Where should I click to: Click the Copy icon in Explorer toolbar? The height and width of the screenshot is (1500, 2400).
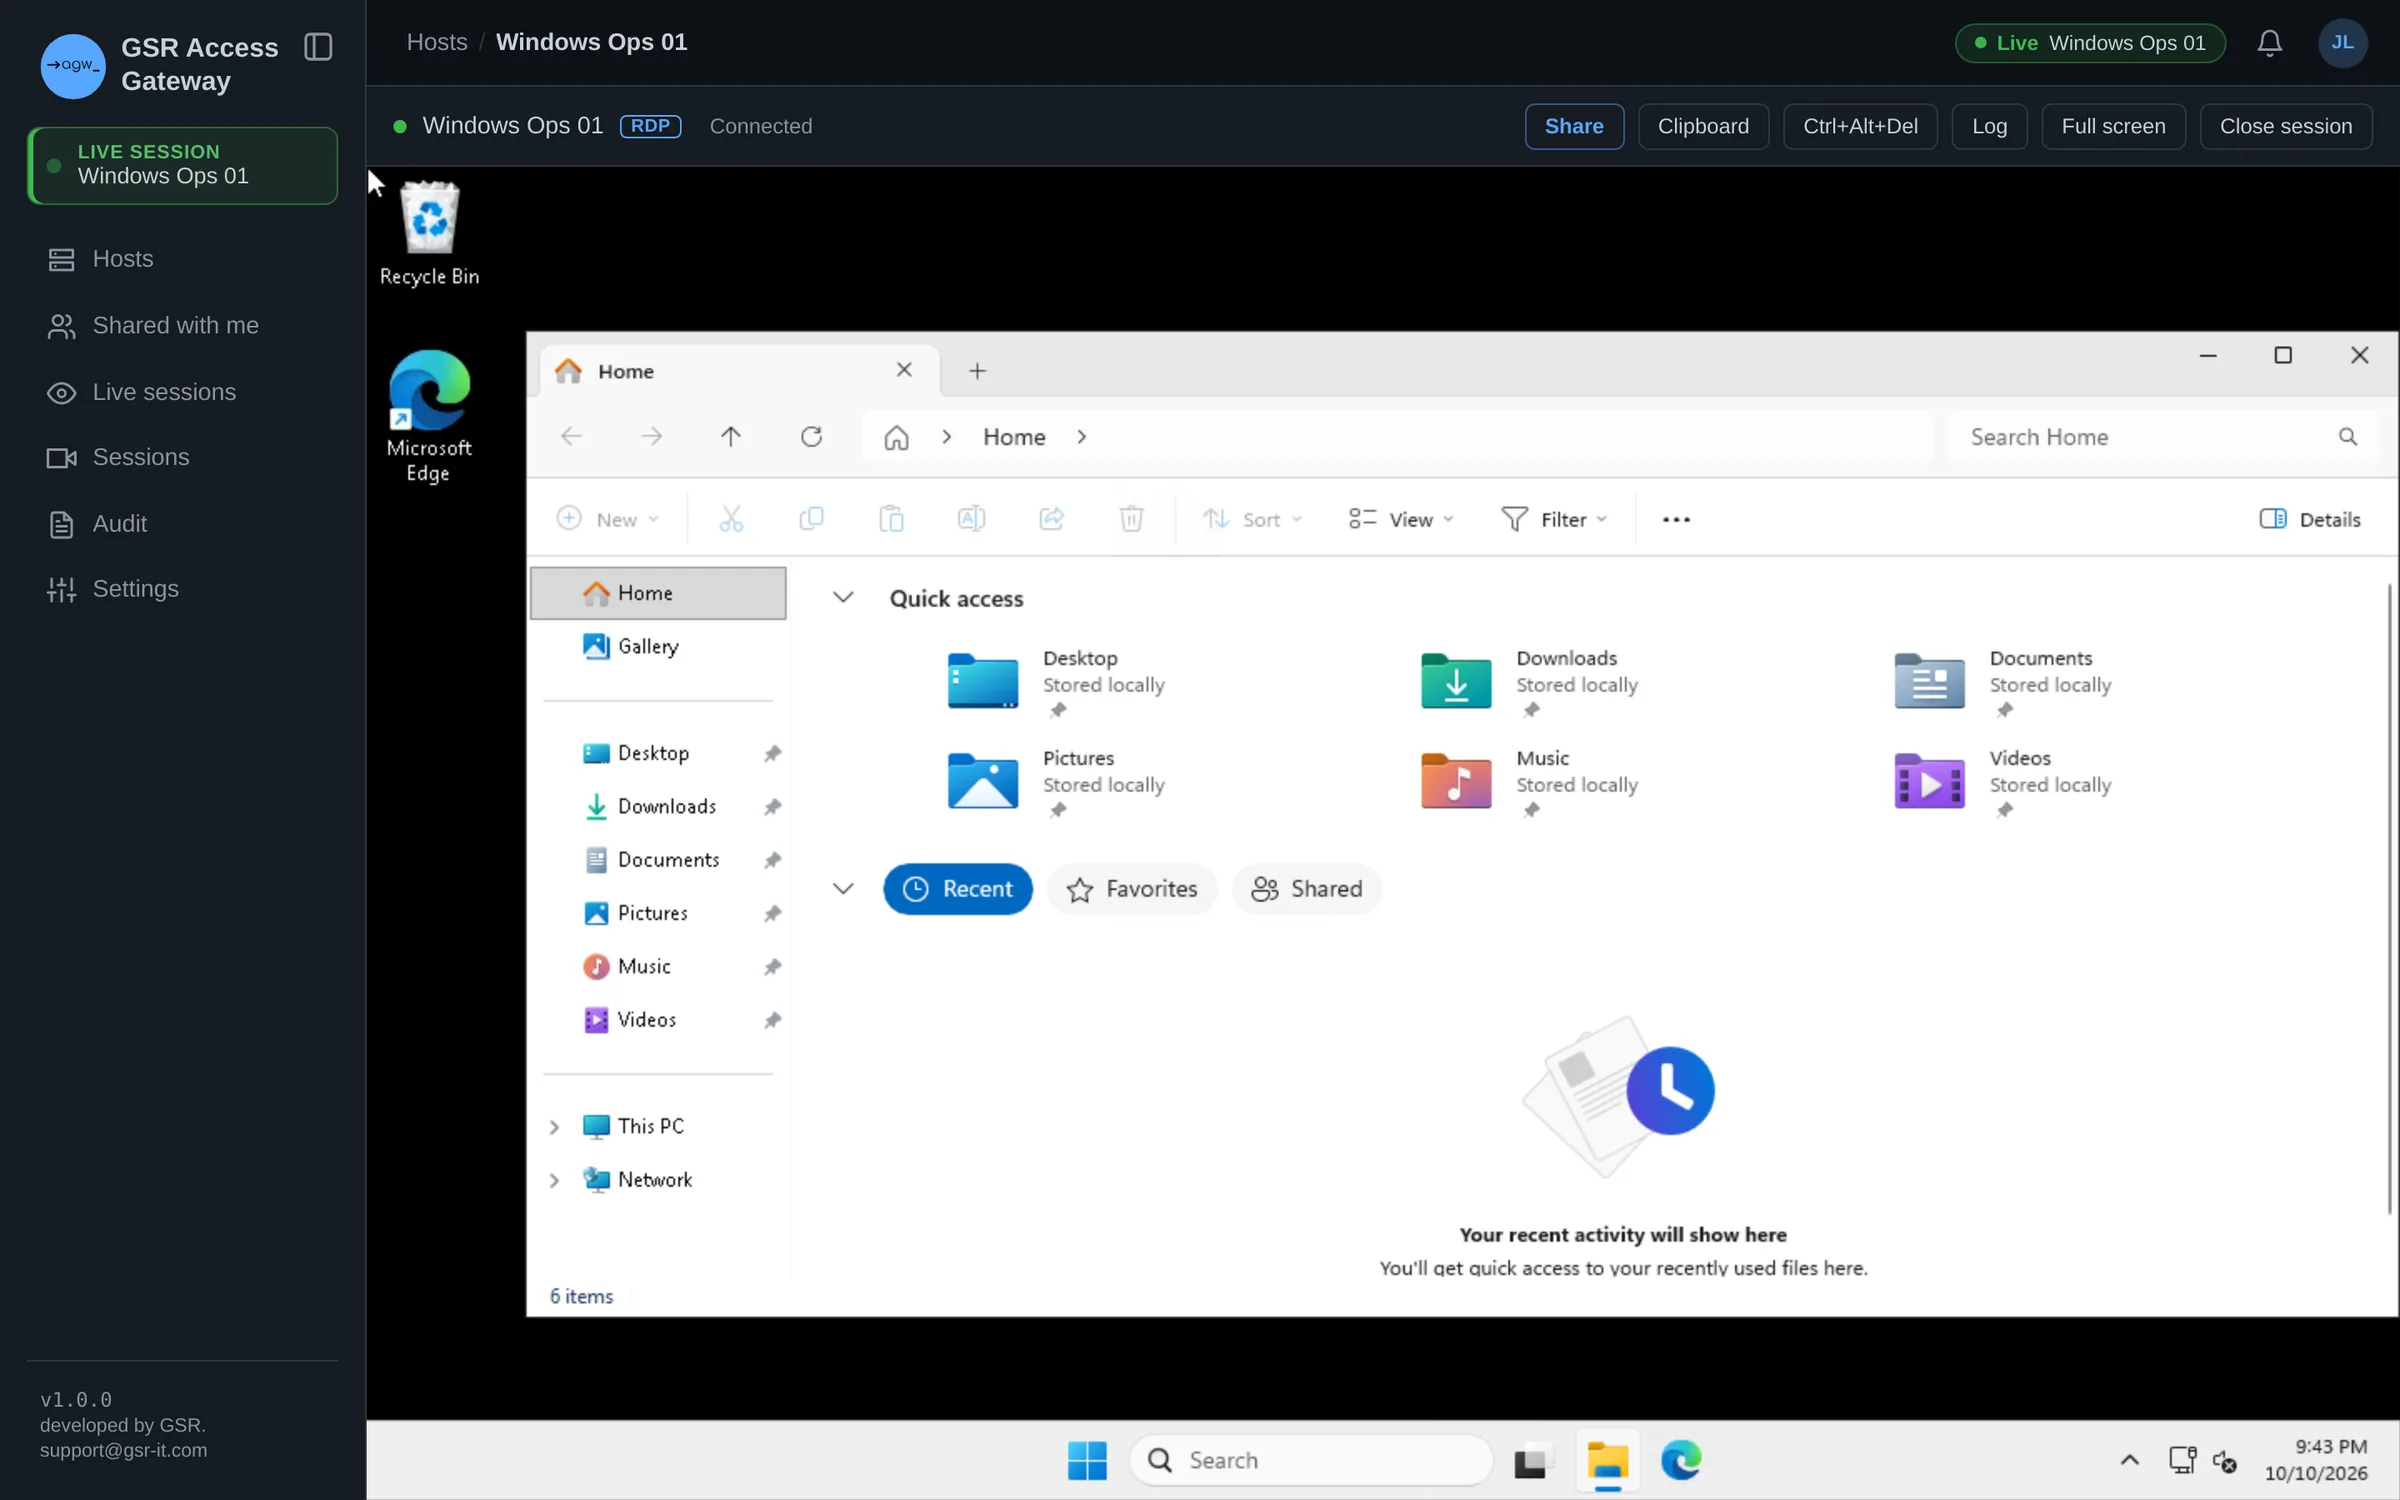click(x=811, y=519)
